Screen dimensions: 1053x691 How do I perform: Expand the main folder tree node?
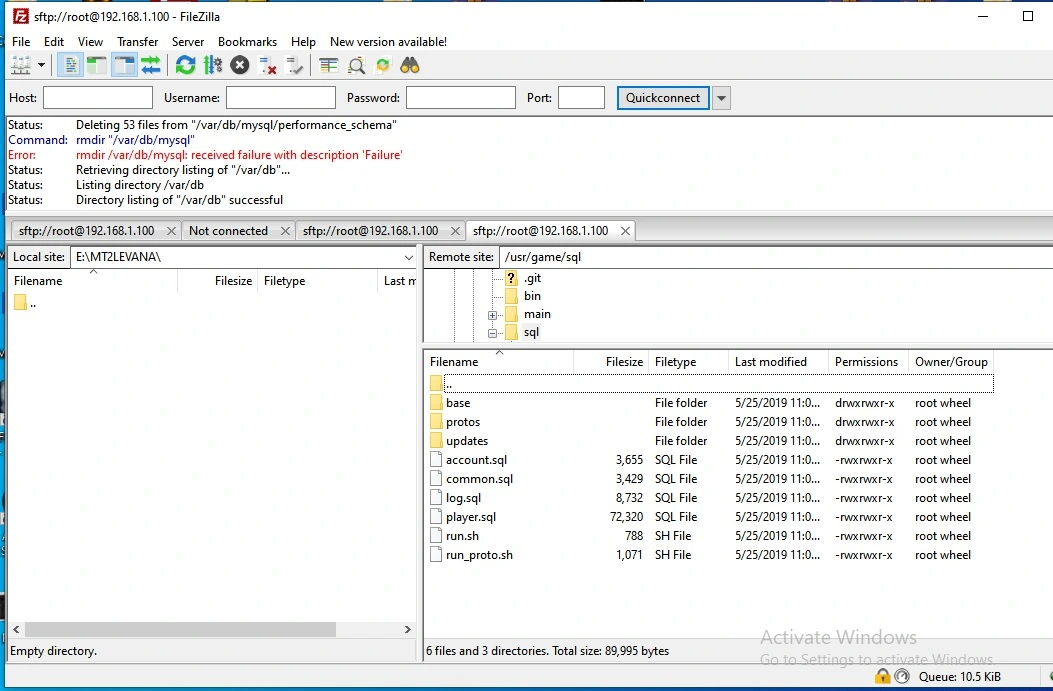point(493,315)
